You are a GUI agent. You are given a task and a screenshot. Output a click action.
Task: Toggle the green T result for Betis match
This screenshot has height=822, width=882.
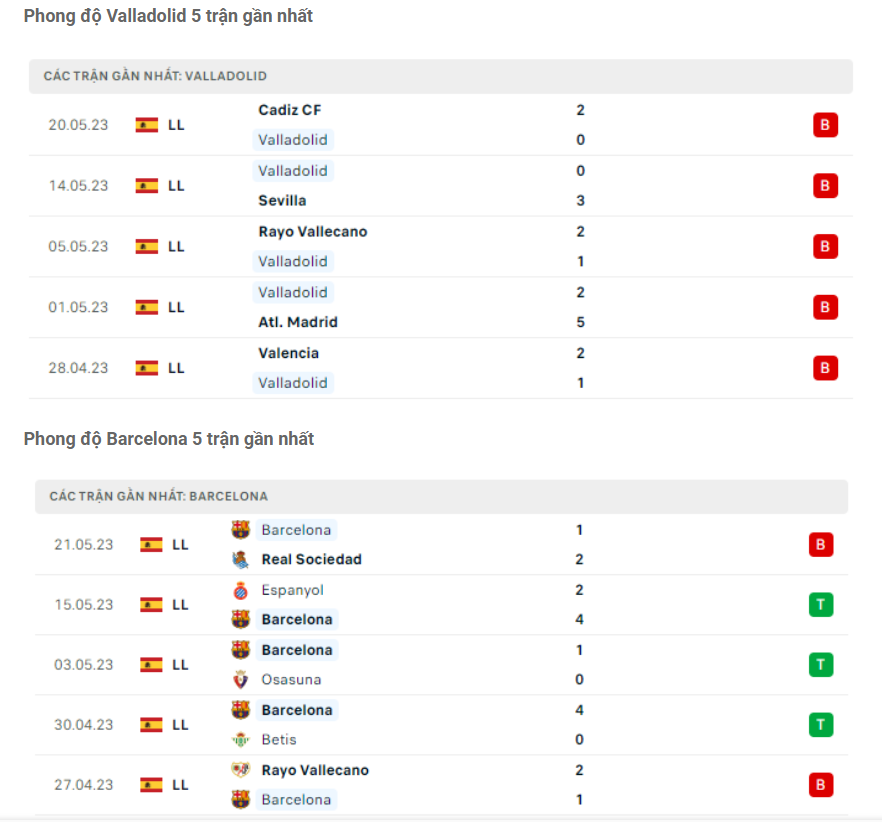(821, 724)
